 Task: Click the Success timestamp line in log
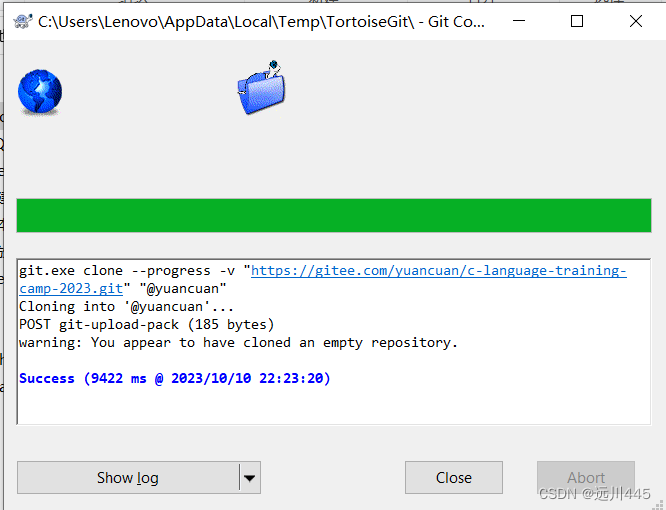coord(175,378)
